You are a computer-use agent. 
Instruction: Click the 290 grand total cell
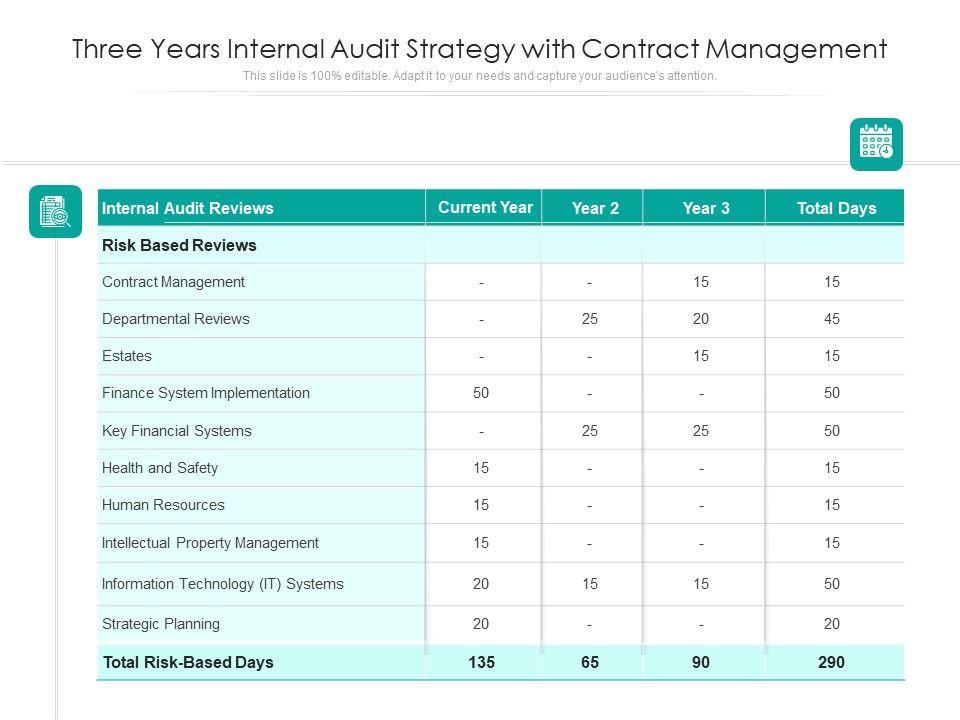[x=831, y=662]
